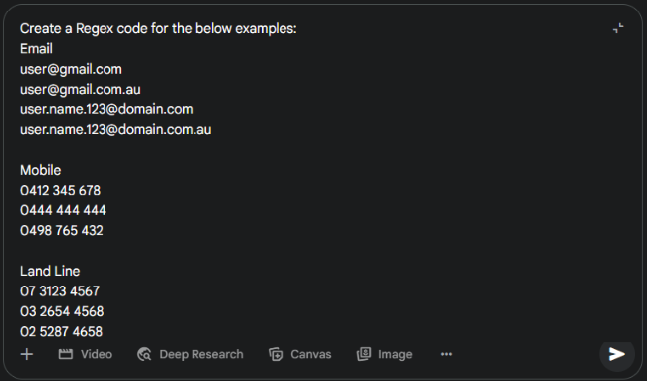Click the 02 5287 4658 landline number
The height and width of the screenshot is (381, 647).
tap(61, 331)
